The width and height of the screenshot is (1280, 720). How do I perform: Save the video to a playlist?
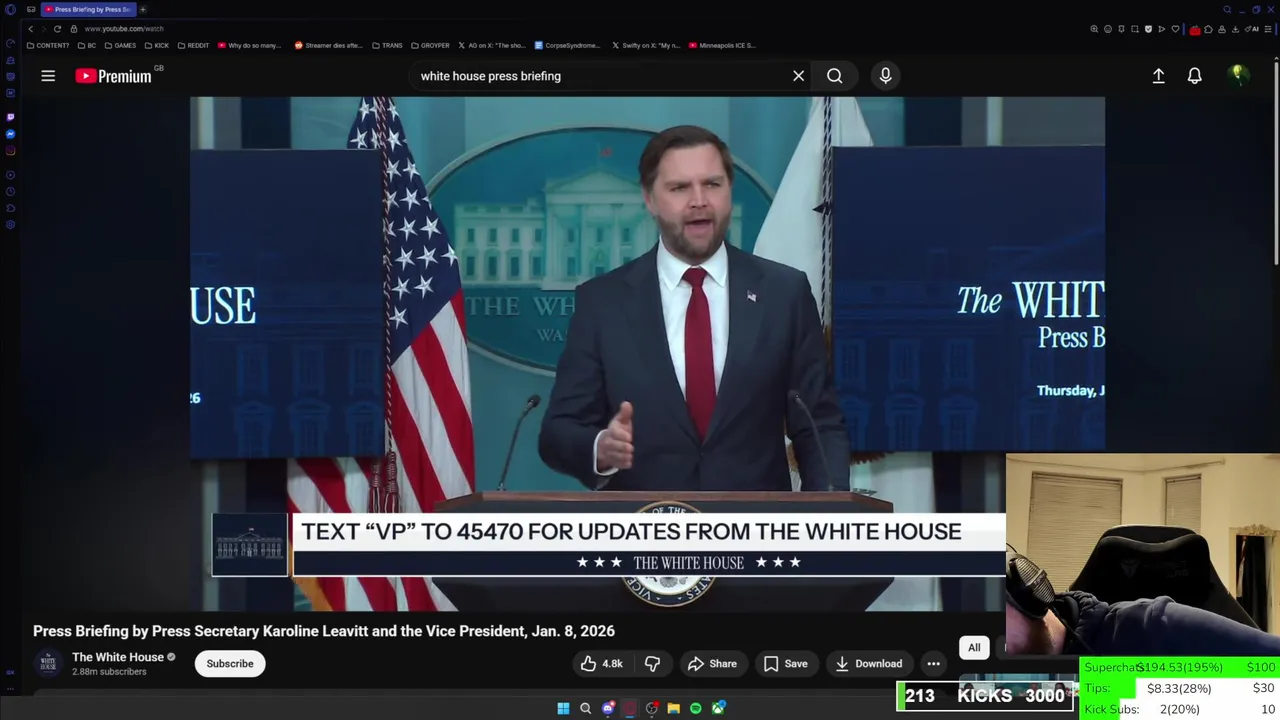pos(785,663)
